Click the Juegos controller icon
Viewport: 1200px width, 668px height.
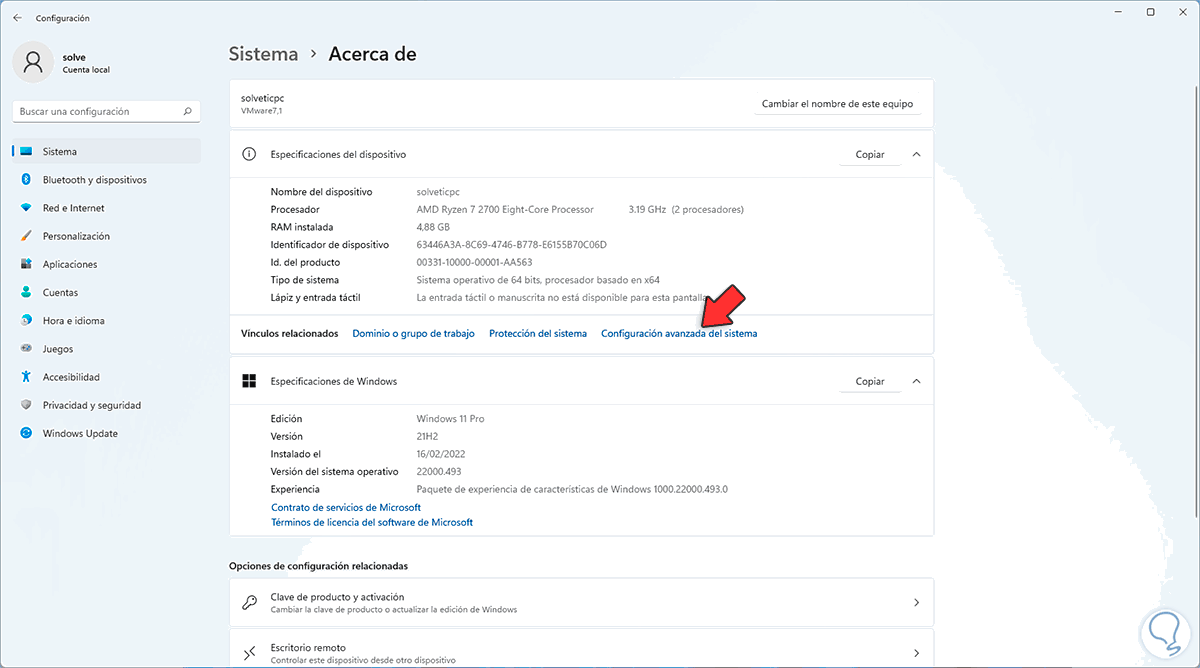26,349
